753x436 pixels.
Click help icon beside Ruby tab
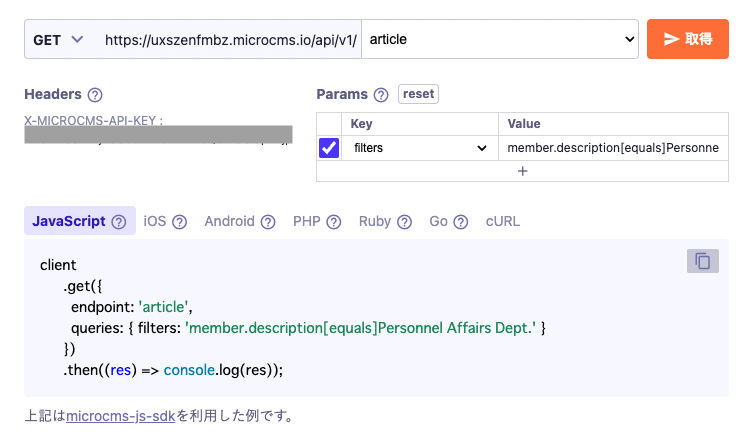[x=404, y=222]
